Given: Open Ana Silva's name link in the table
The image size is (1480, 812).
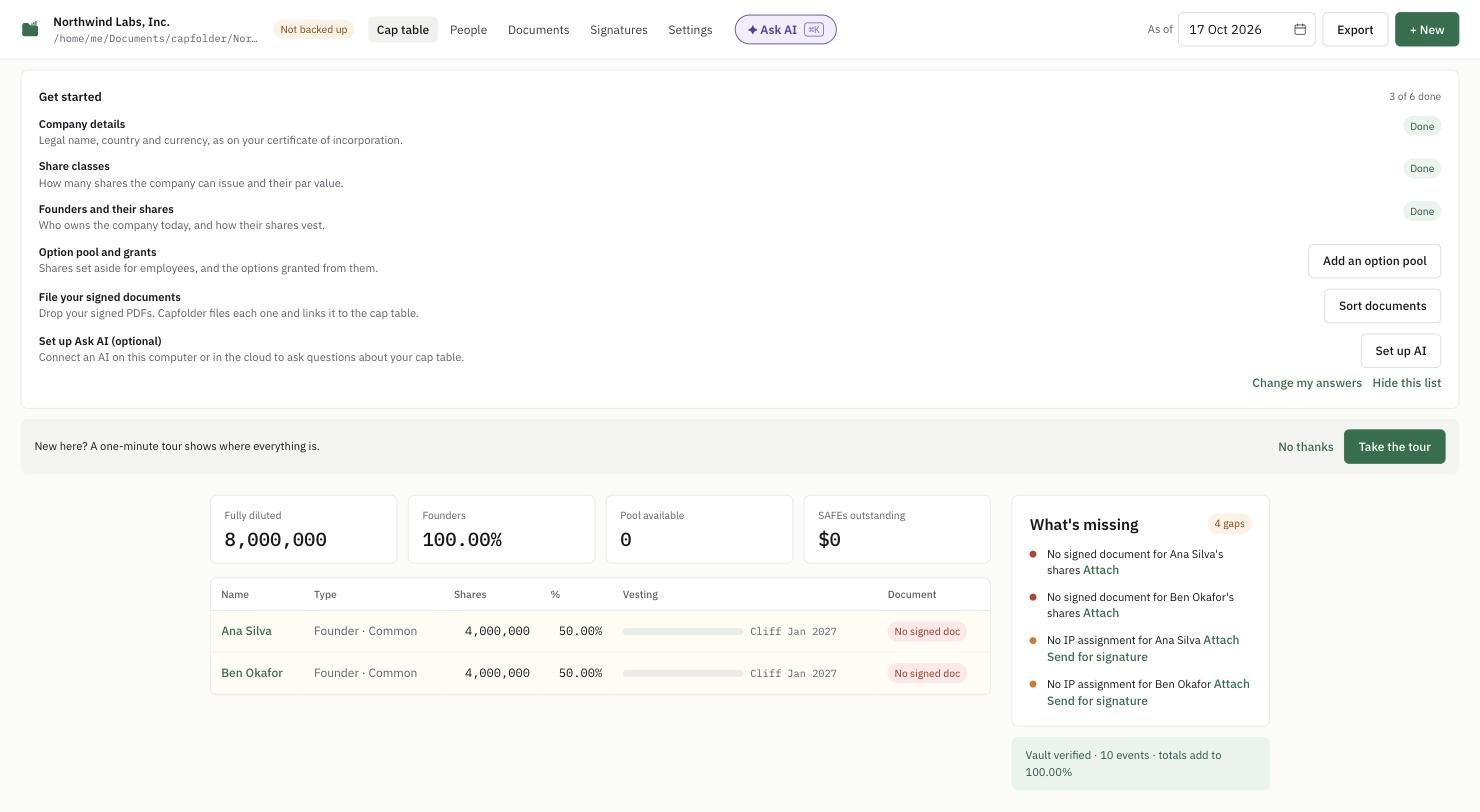Looking at the screenshot, I should (x=246, y=631).
